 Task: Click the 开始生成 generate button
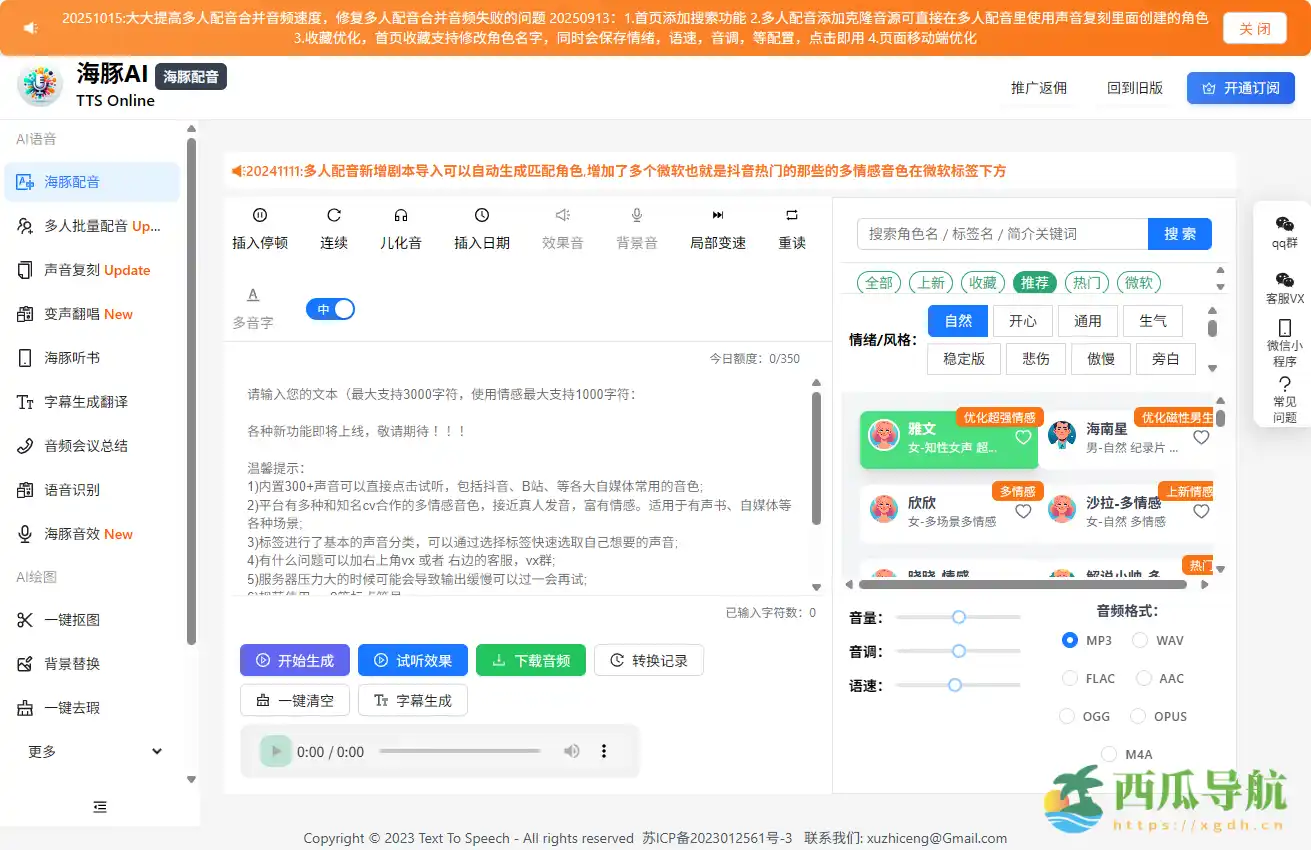pyautogui.click(x=294, y=660)
